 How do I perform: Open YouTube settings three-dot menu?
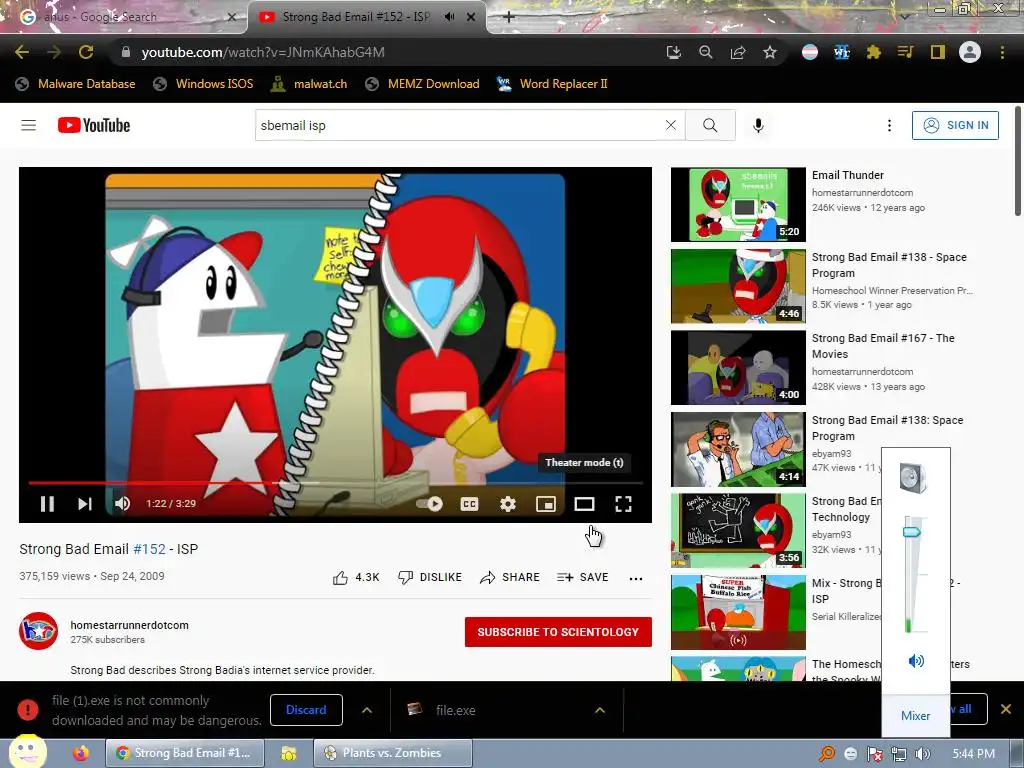[889, 125]
